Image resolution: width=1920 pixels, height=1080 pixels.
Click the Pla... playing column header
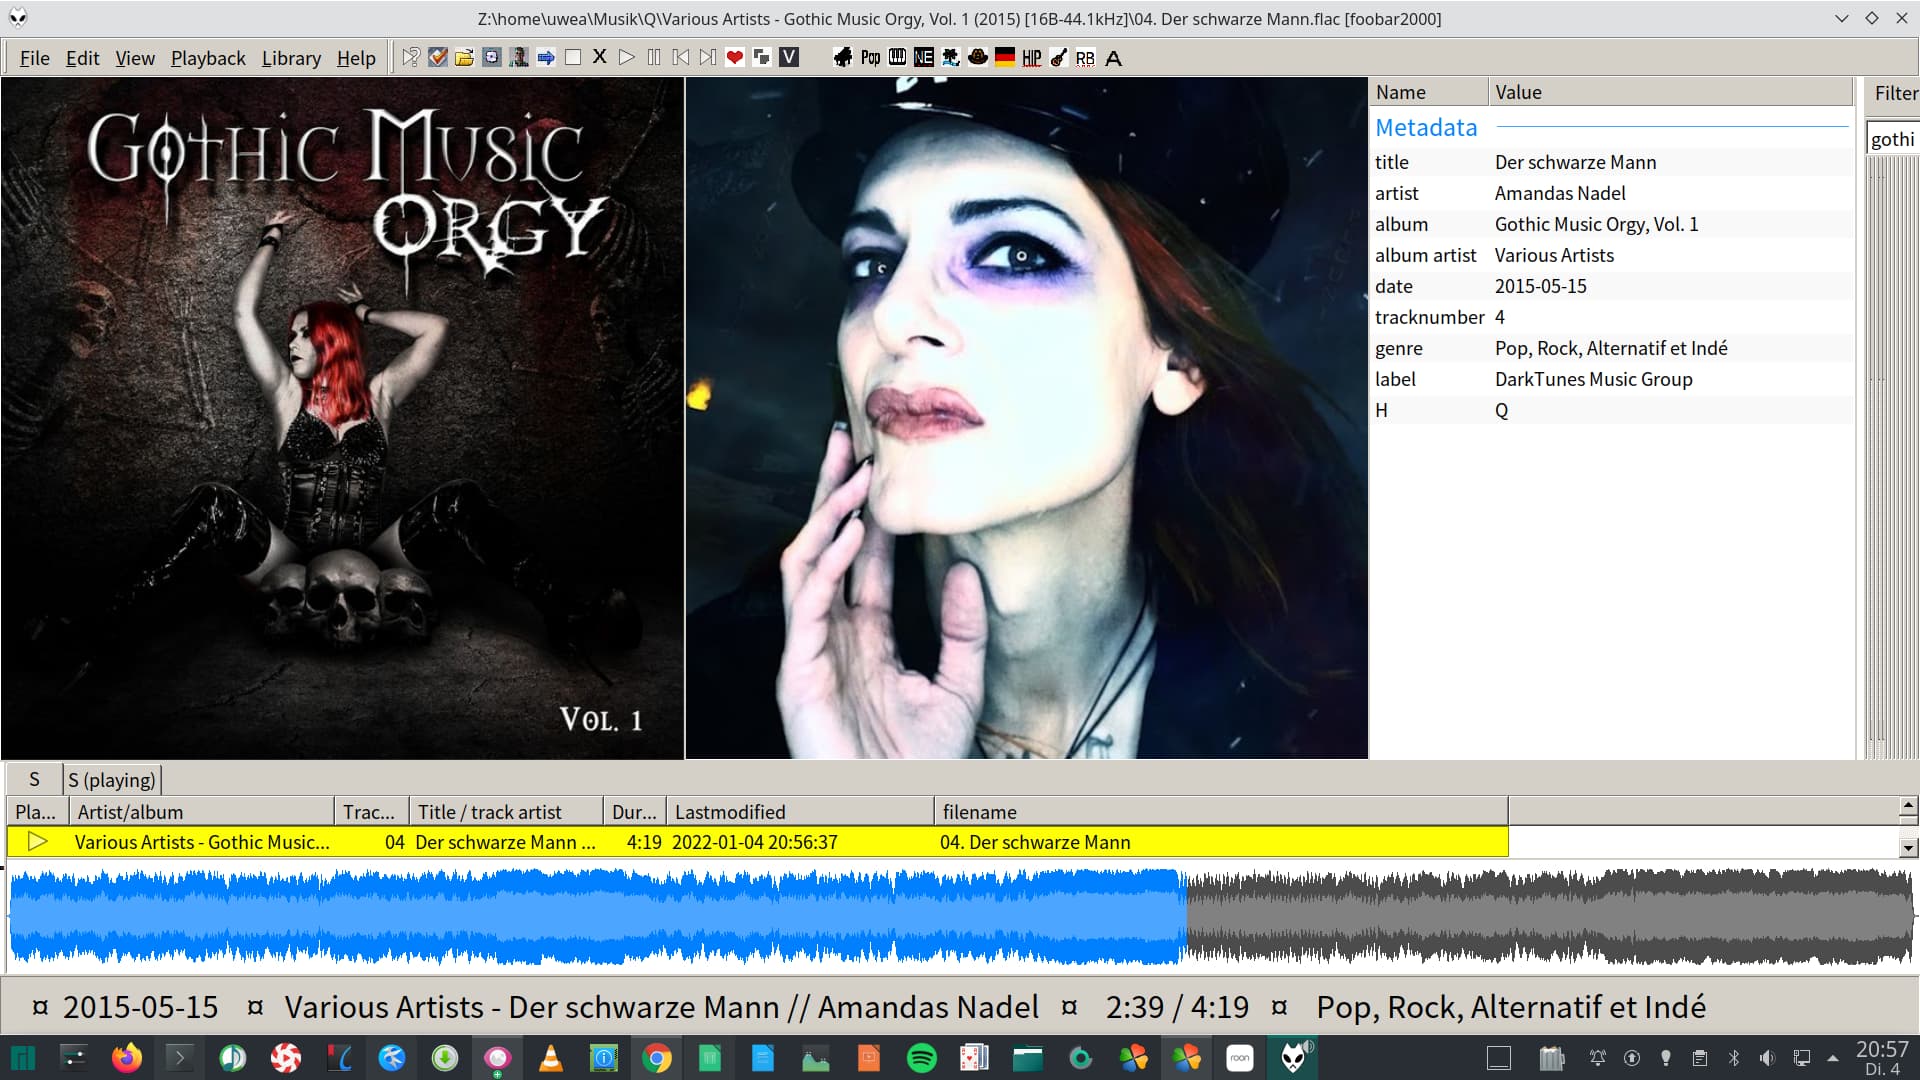37,811
